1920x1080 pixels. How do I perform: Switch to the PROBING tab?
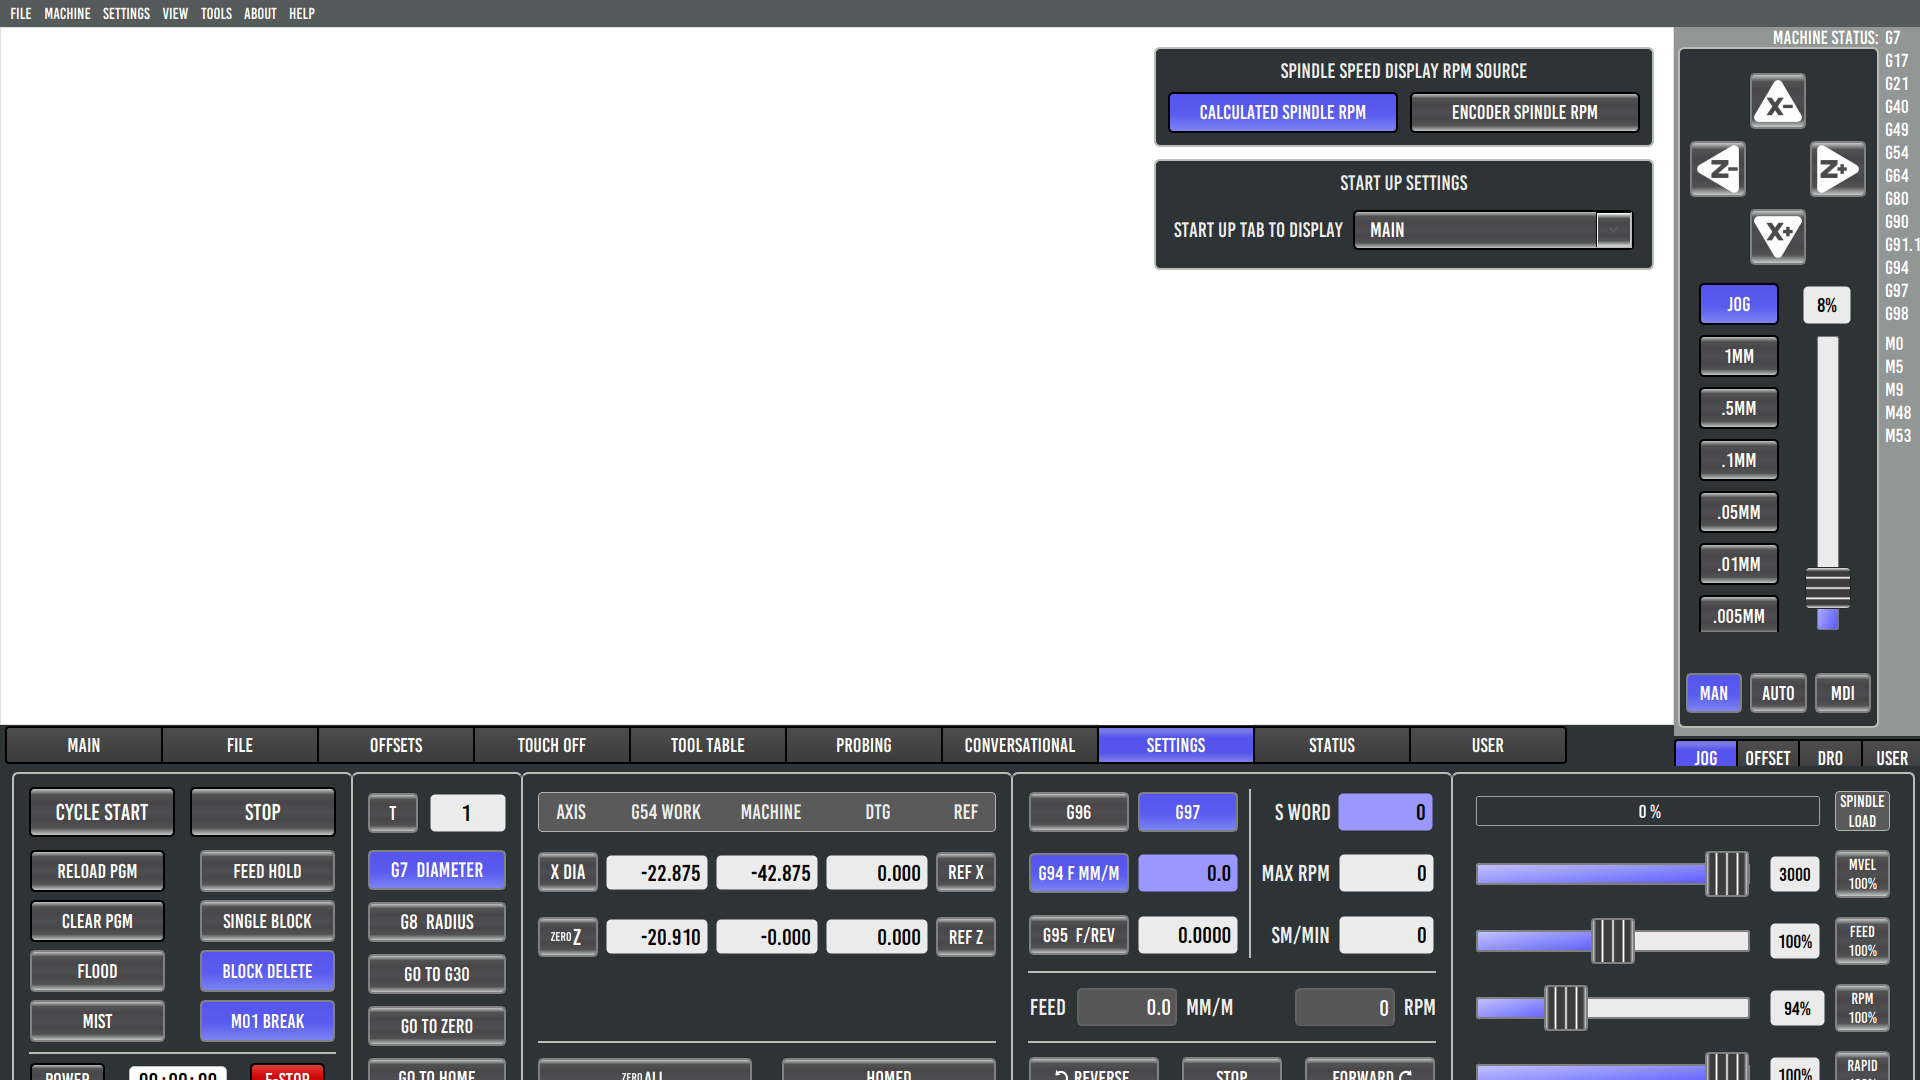coord(863,745)
